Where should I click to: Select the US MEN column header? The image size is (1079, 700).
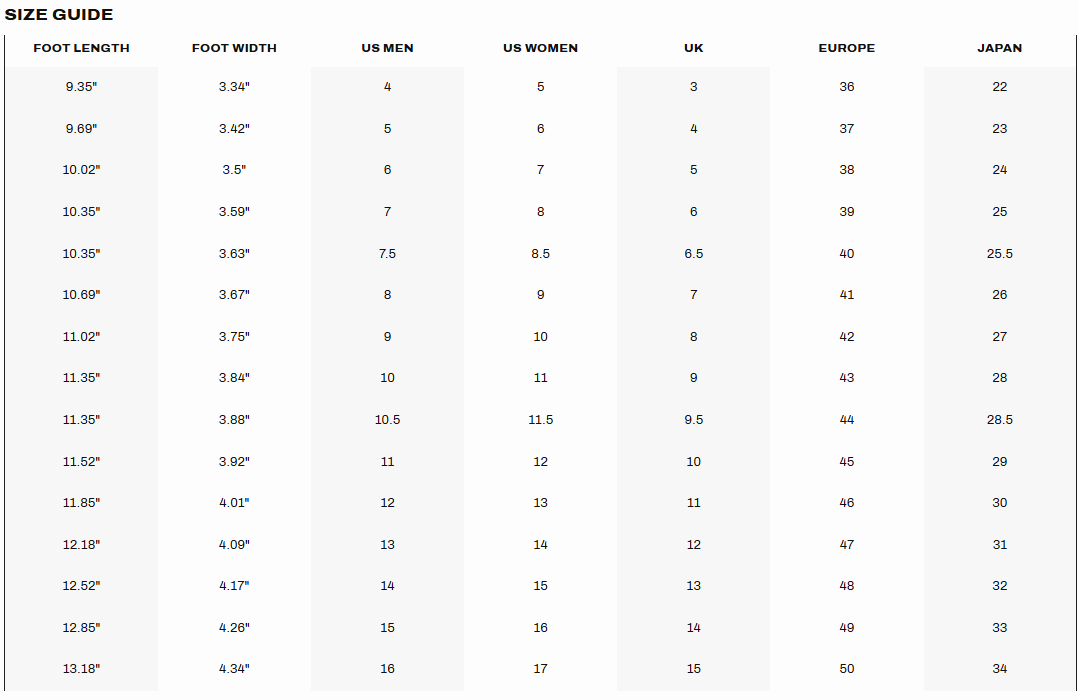387,48
